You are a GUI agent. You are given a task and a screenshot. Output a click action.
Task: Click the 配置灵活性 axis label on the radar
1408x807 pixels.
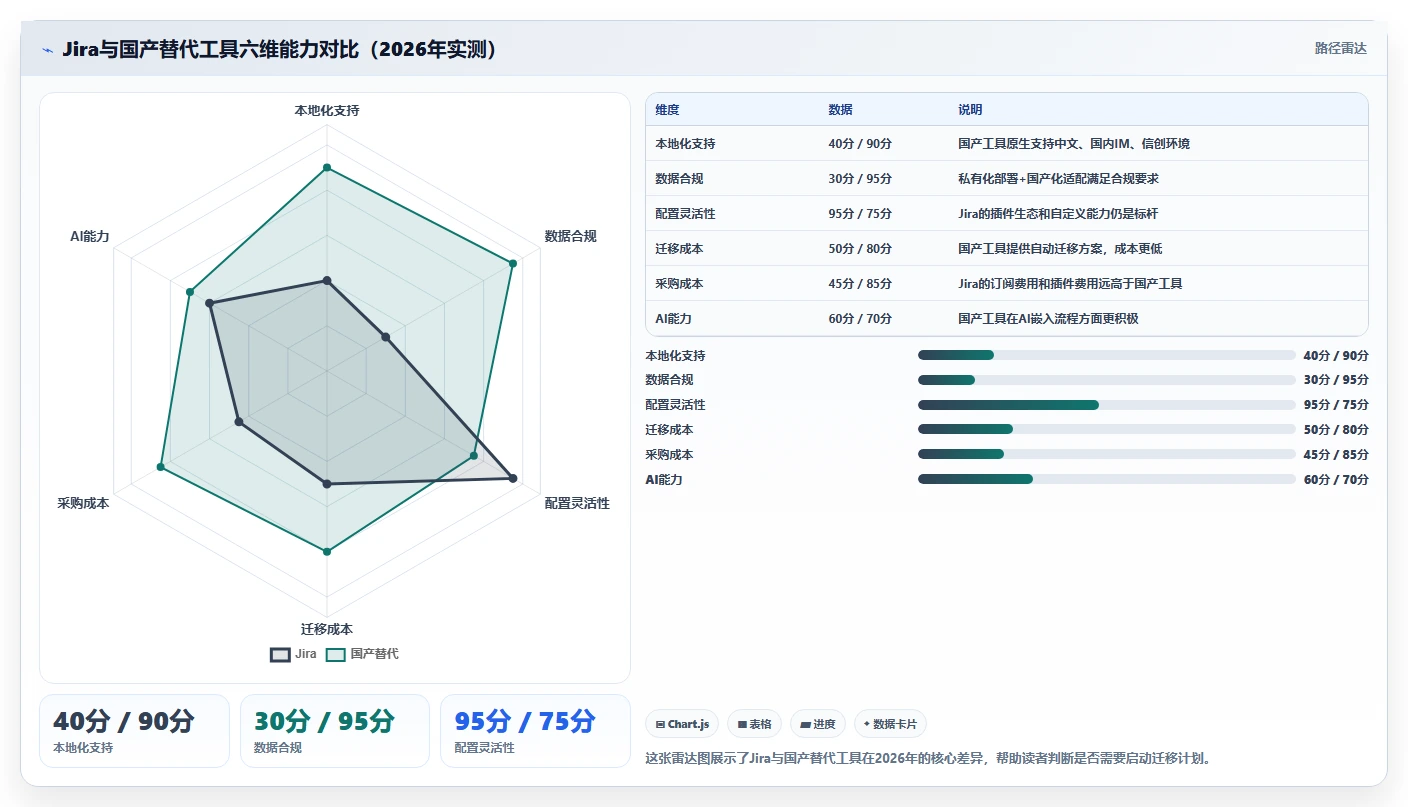click(x=577, y=503)
